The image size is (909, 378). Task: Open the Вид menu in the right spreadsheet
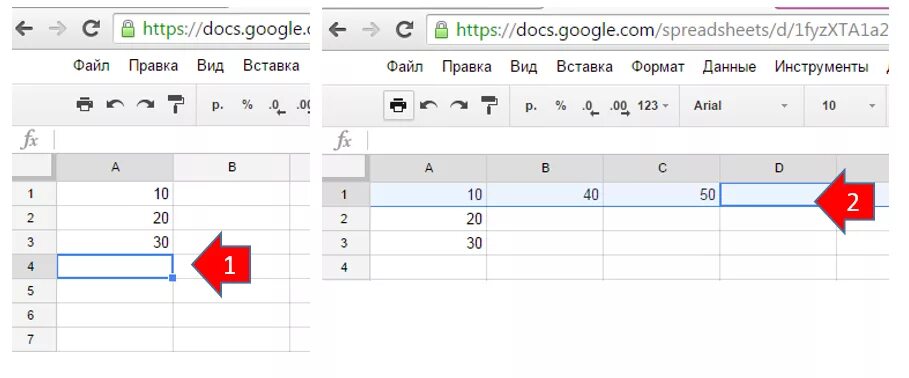[523, 67]
